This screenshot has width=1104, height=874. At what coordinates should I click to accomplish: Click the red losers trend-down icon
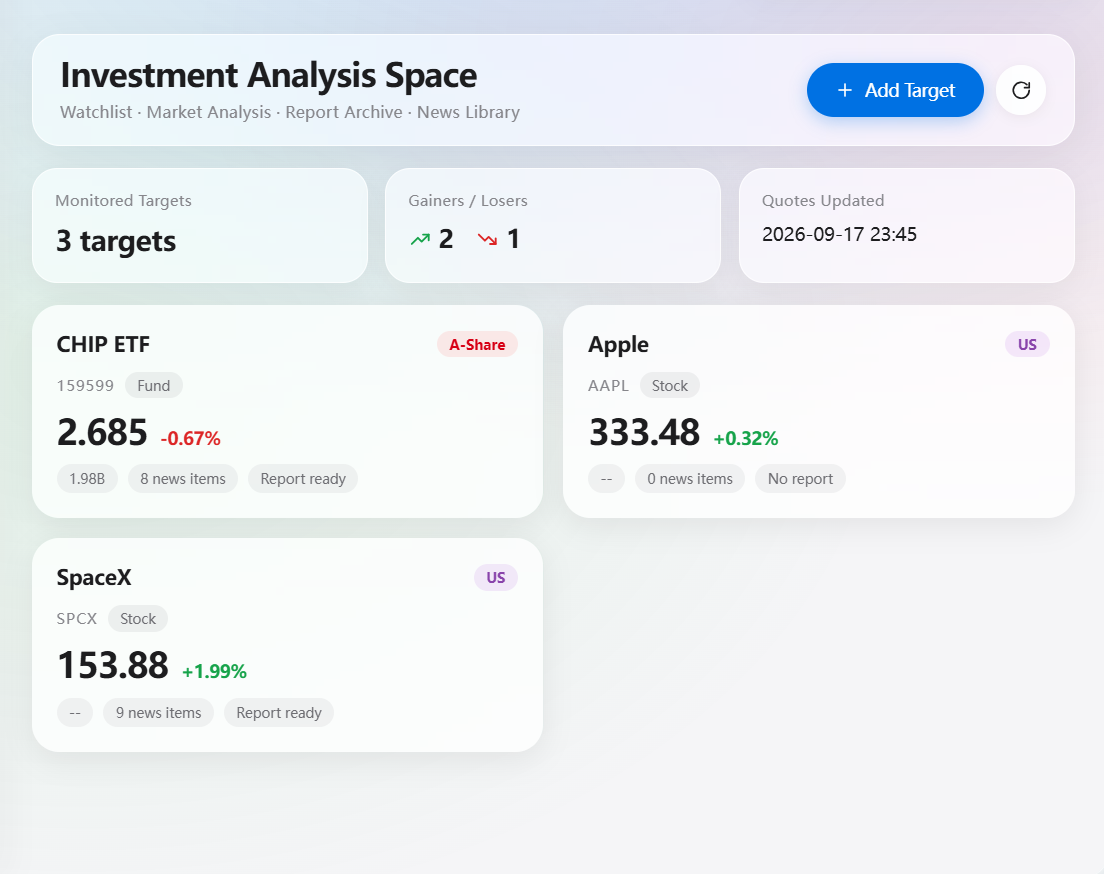click(487, 239)
